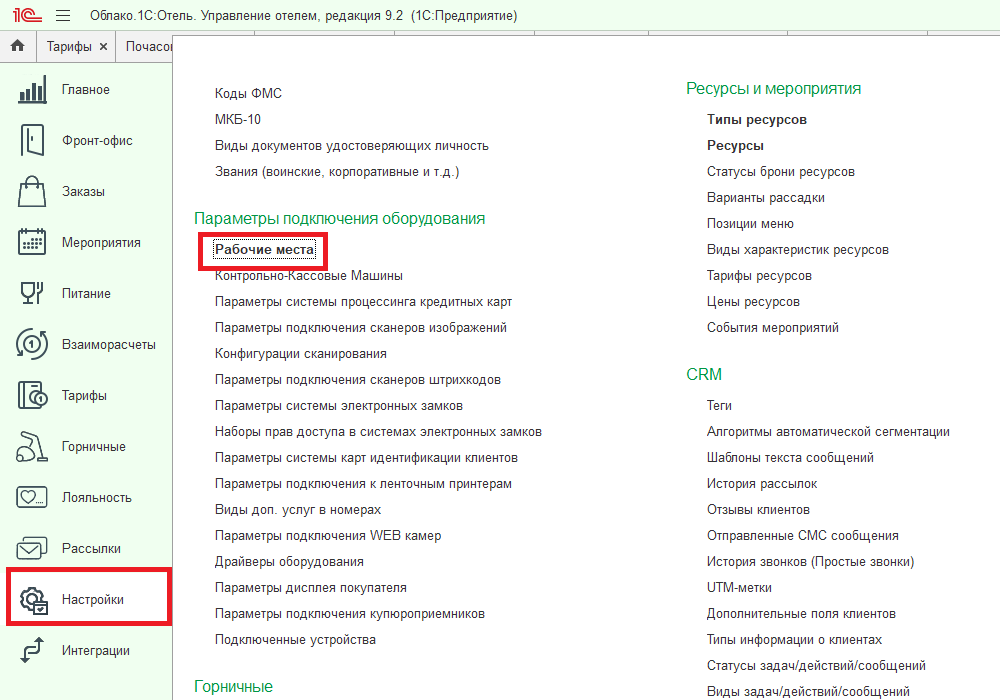The width and height of the screenshot is (1000, 700).
Task: Click the Заказы shopping bag icon
Action: pyautogui.click(x=32, y=191)
